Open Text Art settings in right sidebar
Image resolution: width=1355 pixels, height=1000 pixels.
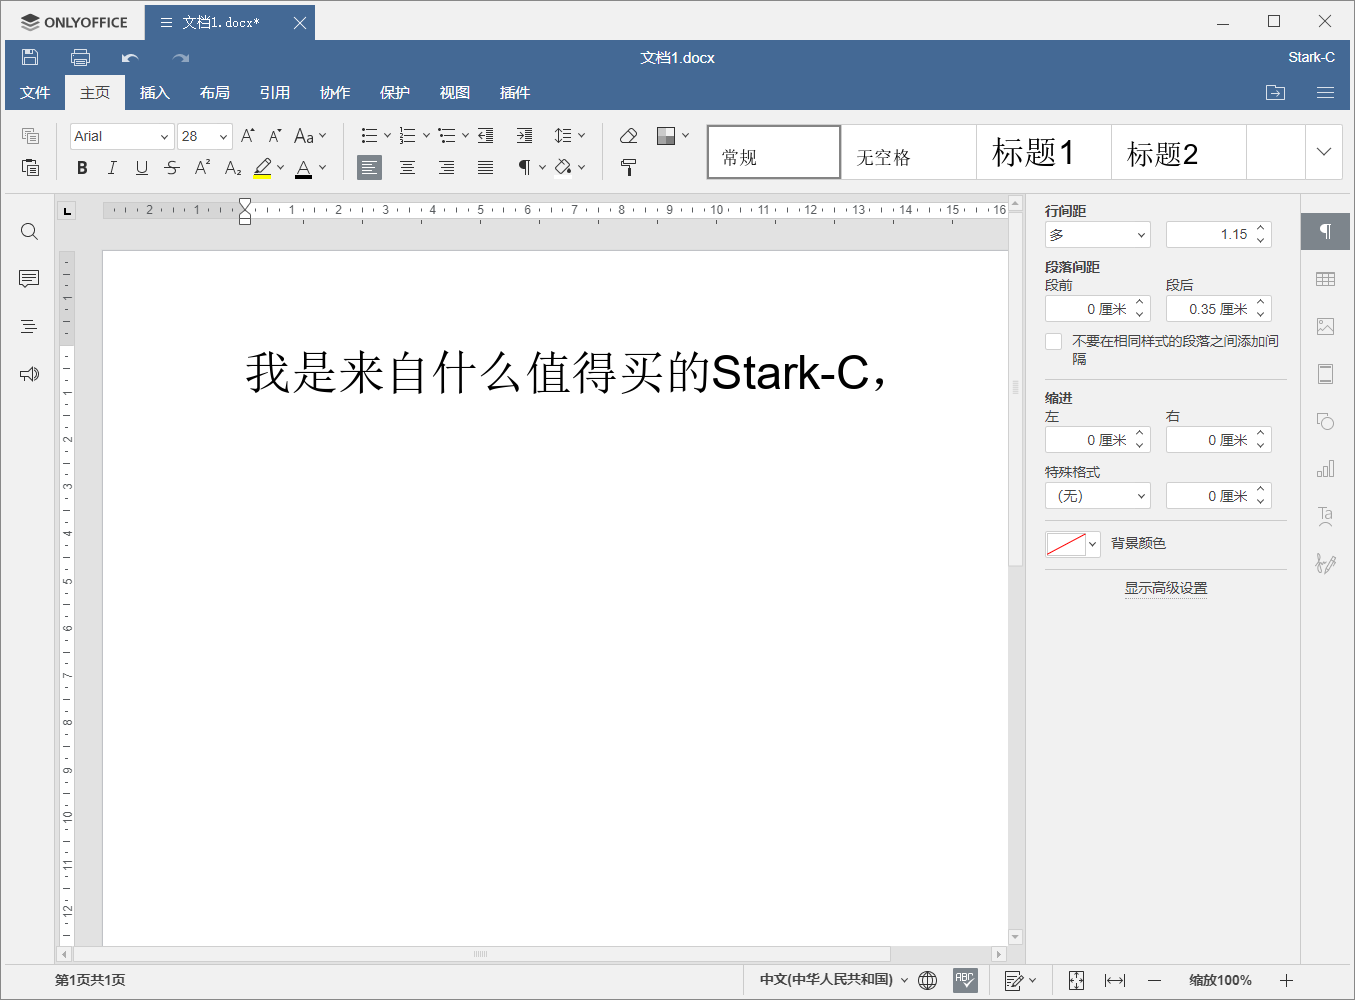1326,516
